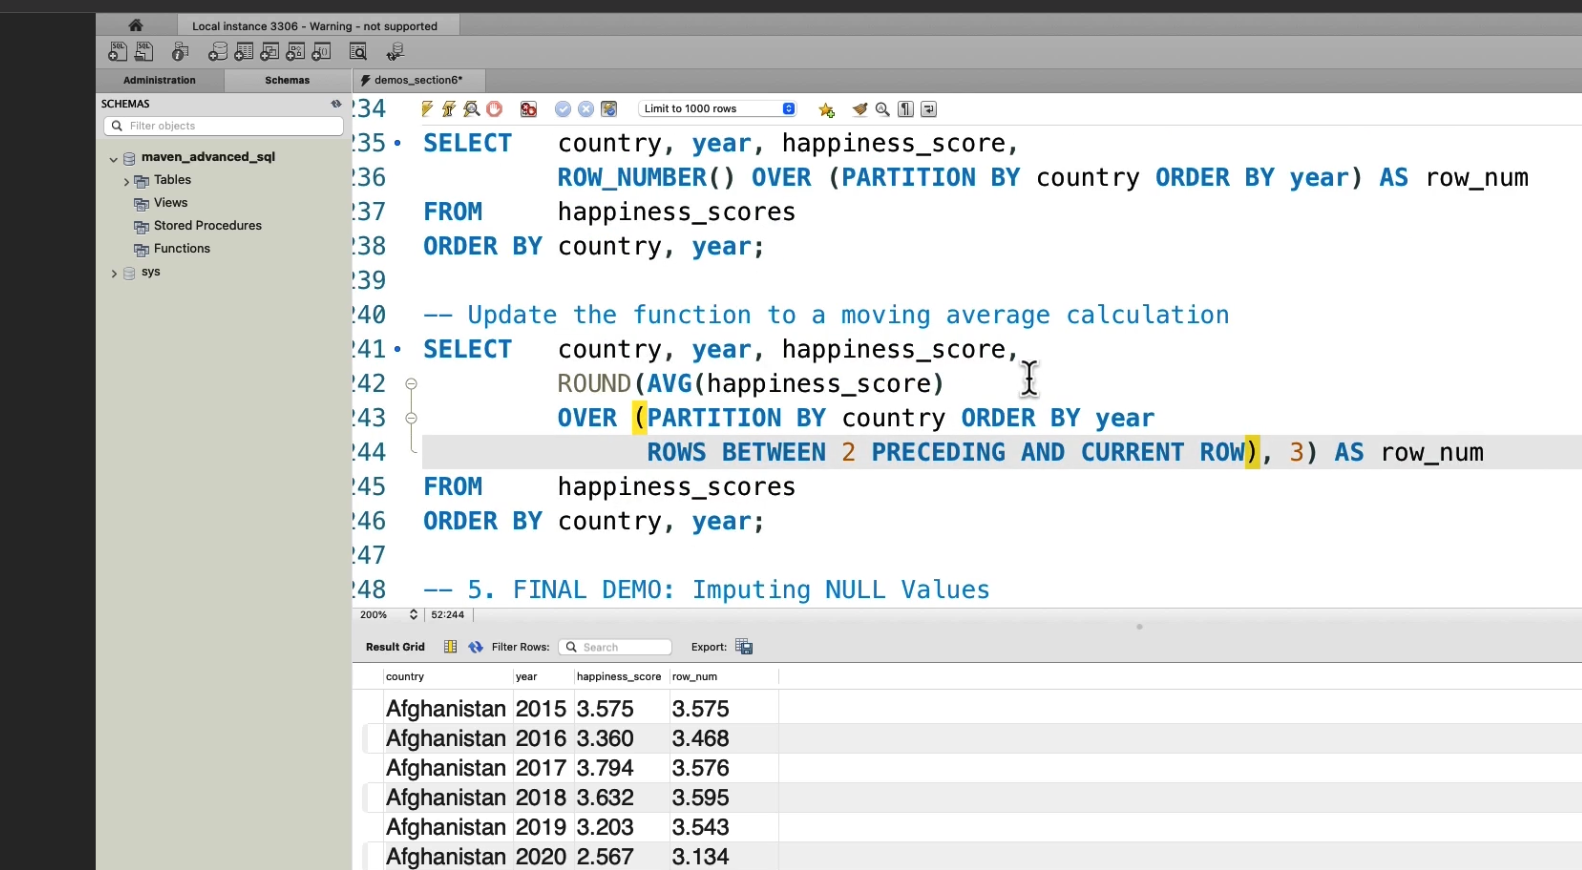Image resolution: width=1582 pixels, height=870 pixels.
Task: Click the reconnect to DBMS icon
Action: 395,52
